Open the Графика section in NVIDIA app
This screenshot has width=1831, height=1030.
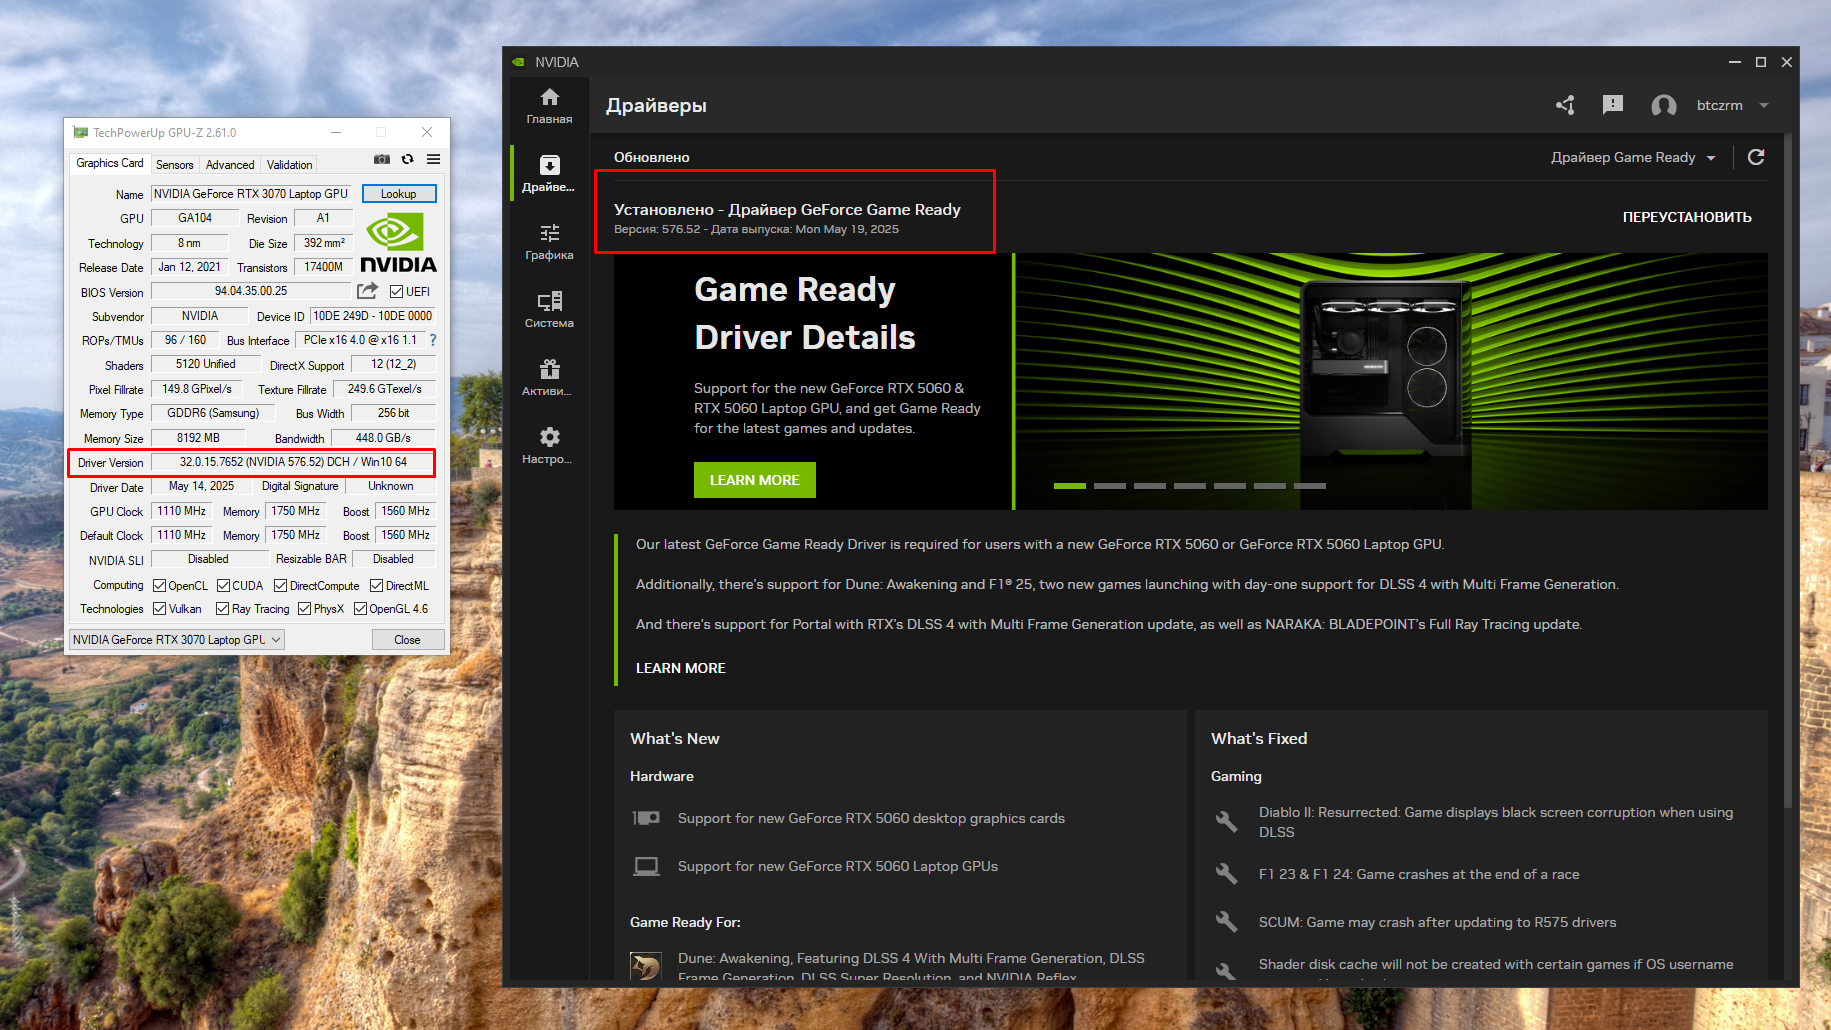pyautogui.click(x=549, y=240)
